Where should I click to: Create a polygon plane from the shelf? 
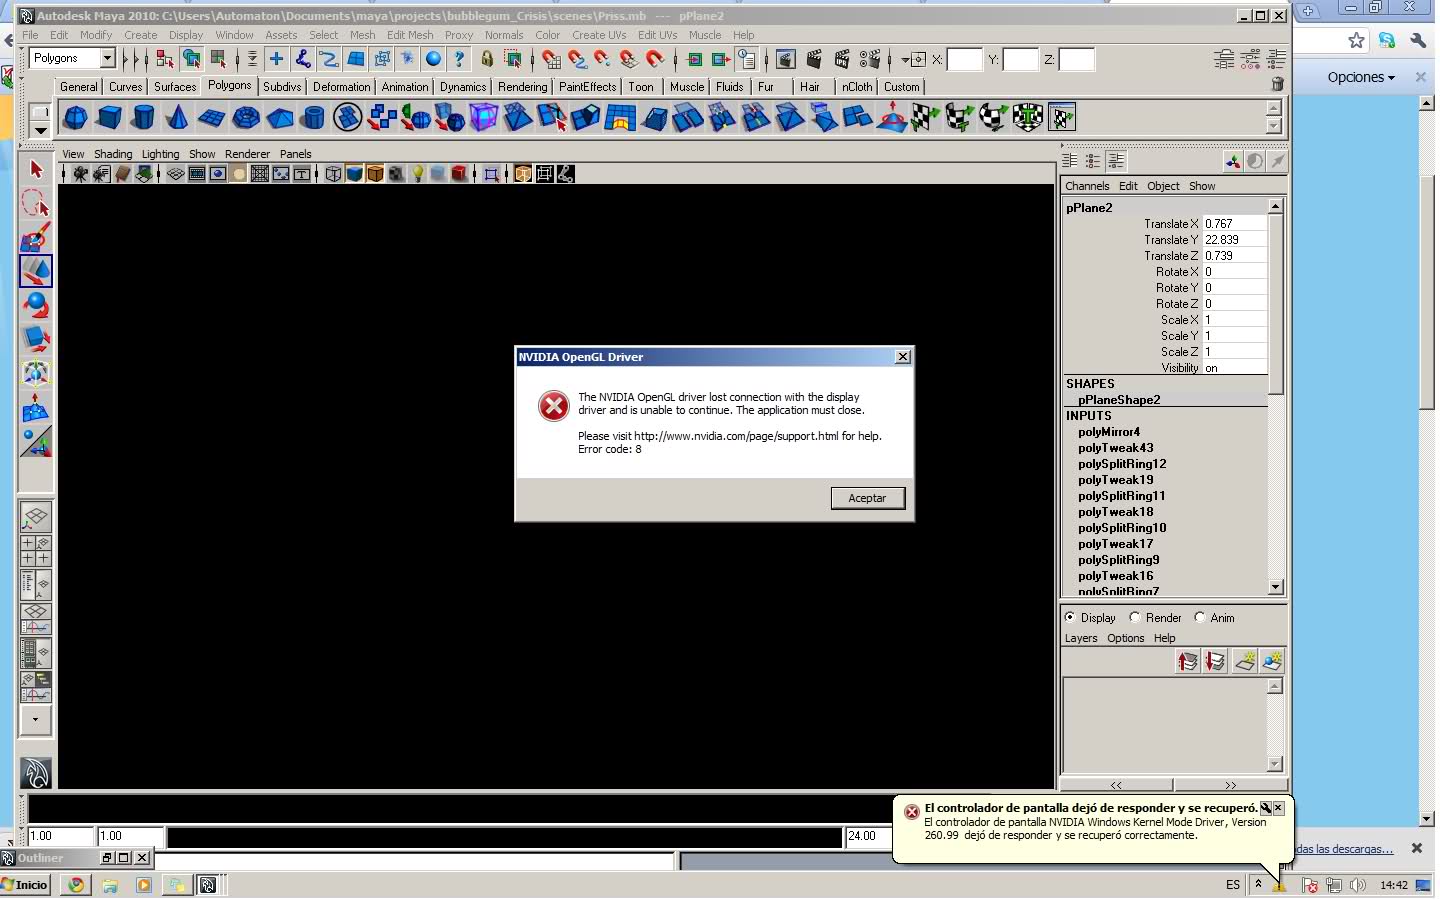(x=211, y=118)
